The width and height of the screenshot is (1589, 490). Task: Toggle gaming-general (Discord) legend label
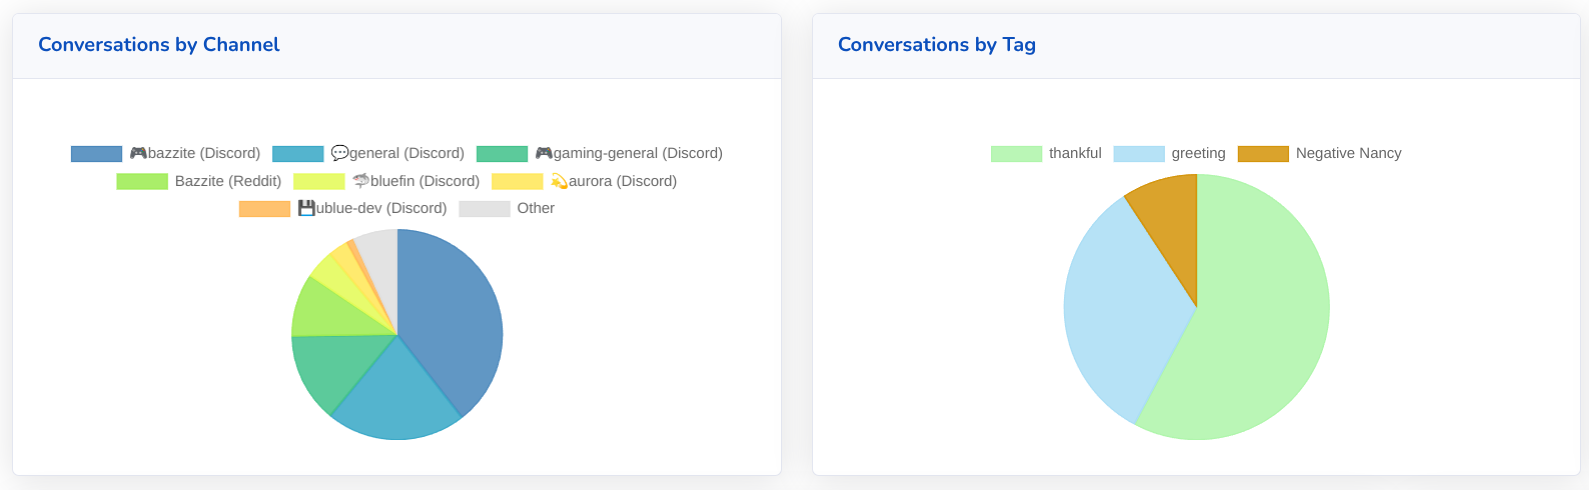pos(628,153)
